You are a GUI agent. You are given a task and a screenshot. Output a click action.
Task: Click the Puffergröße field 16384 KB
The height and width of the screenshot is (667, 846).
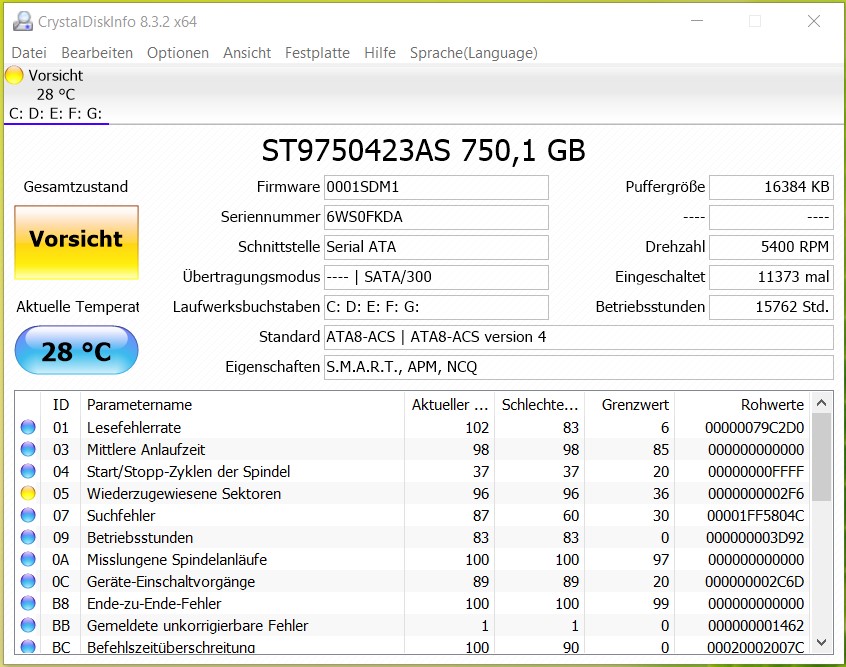pyautogui.click(x=771, y=187)
